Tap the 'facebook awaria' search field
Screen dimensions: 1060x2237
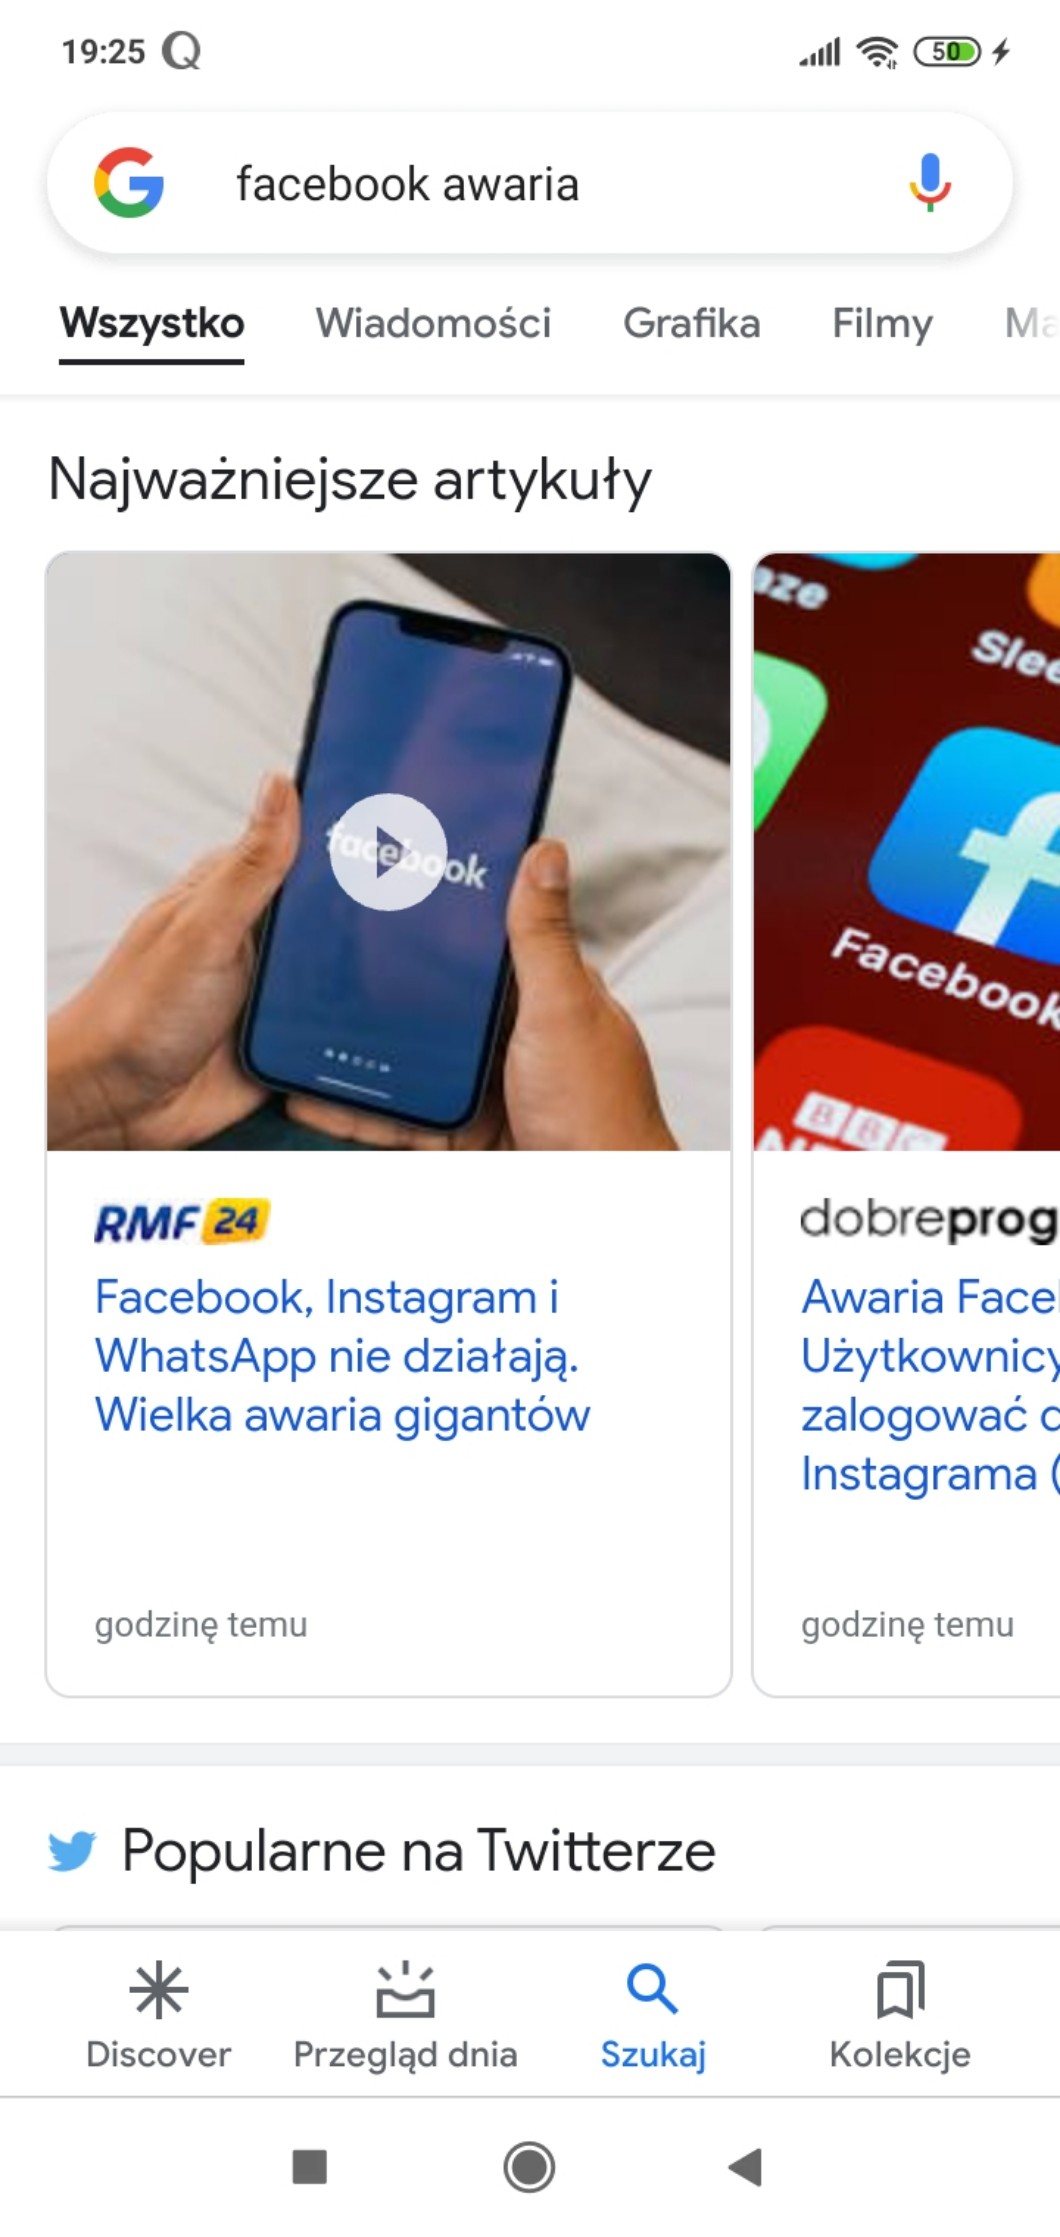click(x=530, y=183)
